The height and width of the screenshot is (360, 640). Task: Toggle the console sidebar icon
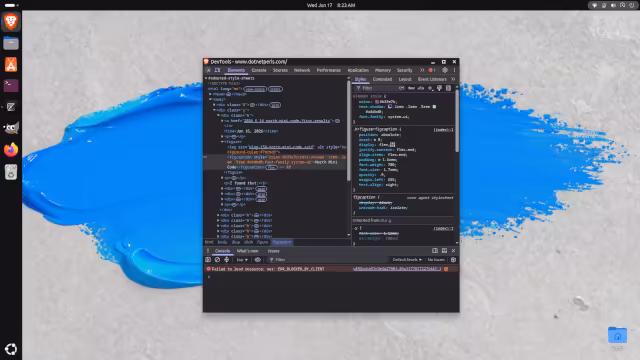click(208, 260)
